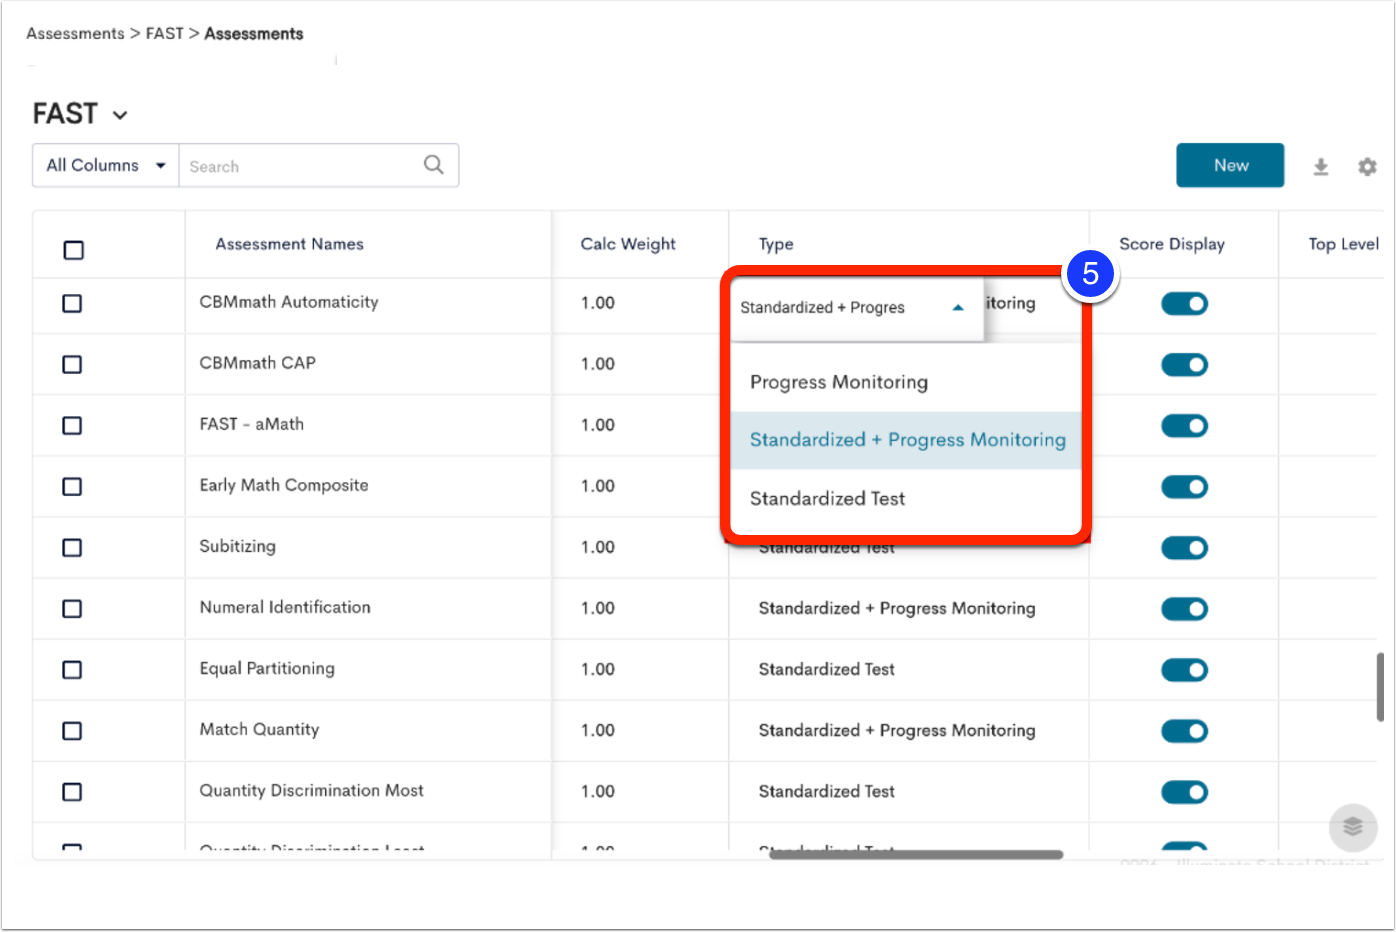Check the Quantity Discrimination Most row checkbox

[72, 791]
